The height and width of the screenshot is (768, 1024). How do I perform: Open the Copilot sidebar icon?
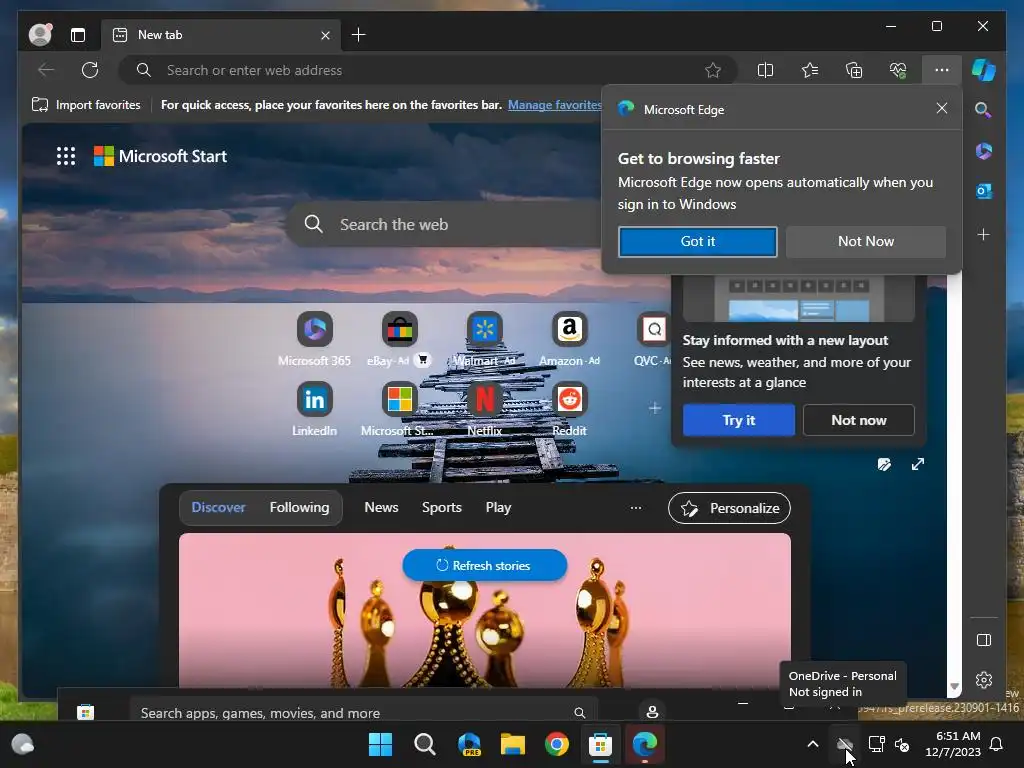(x=984, y=70)
